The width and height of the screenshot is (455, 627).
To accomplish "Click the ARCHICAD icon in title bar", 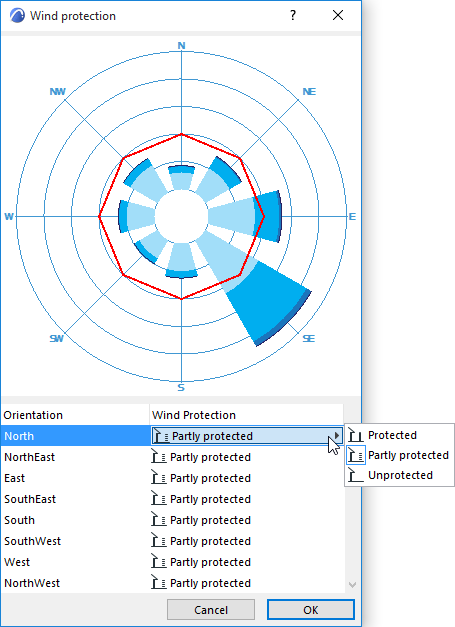I will click(17, 16).
